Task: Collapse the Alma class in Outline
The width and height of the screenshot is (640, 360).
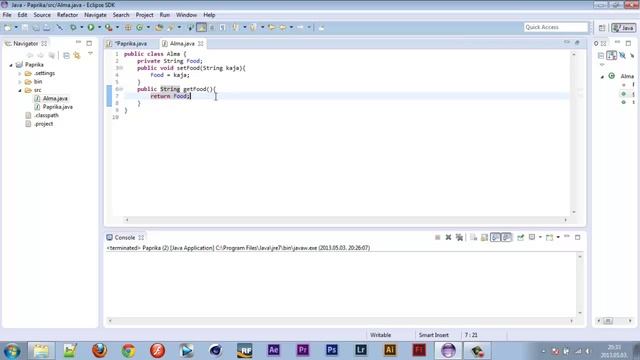Action: point(602,76)
